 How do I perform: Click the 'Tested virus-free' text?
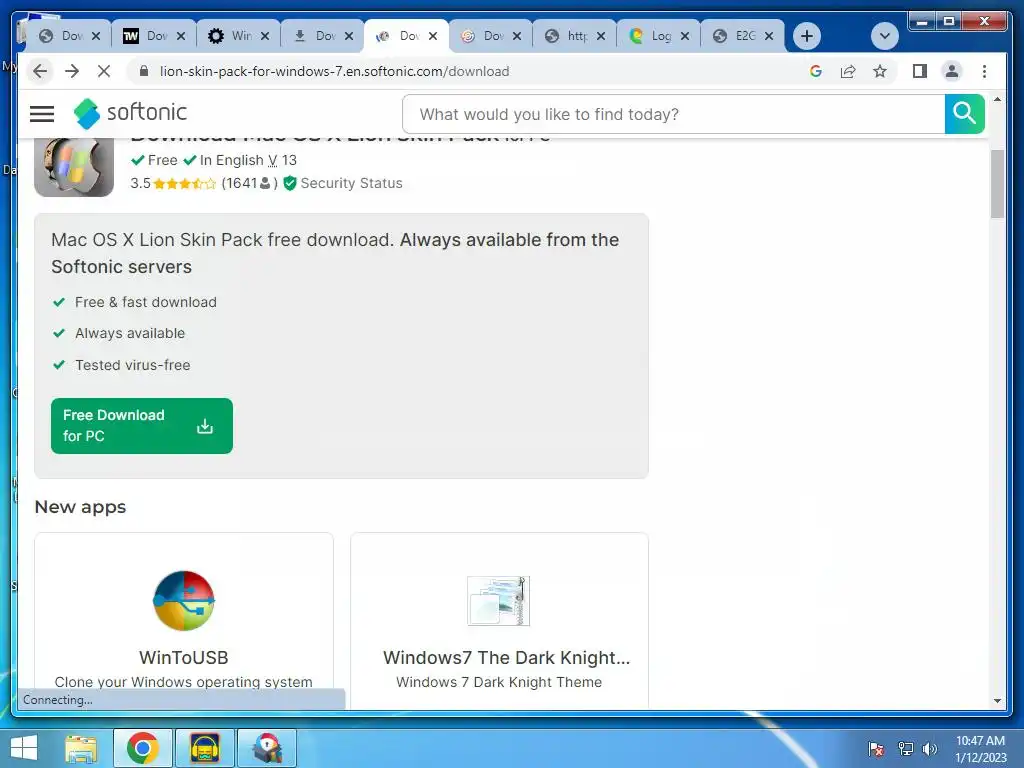coord(133,365)
